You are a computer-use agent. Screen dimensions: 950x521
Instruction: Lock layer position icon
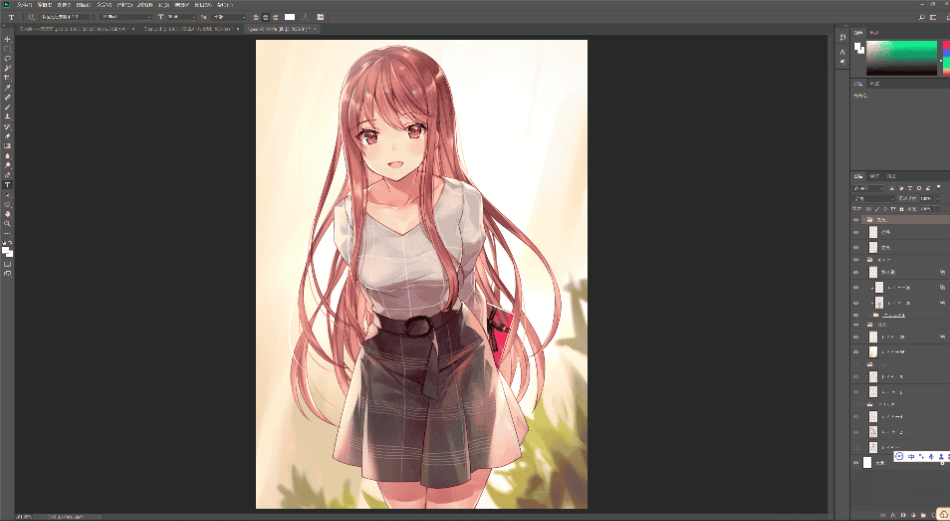point(885,209)
